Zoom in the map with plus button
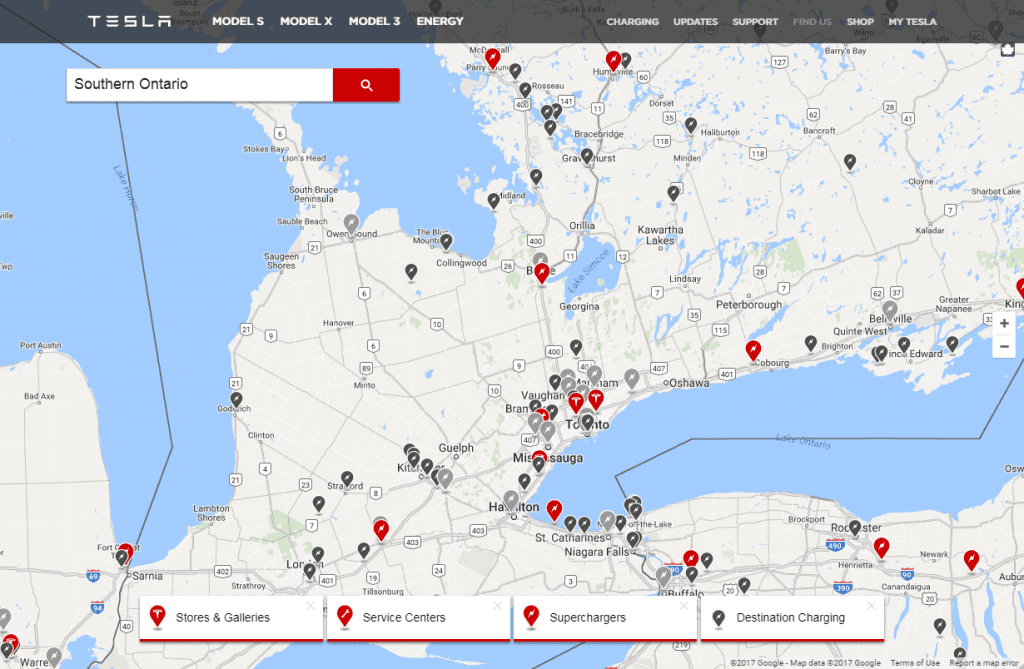The height and width of the screenshot is (669, 1024). (x=1004, y=323)
